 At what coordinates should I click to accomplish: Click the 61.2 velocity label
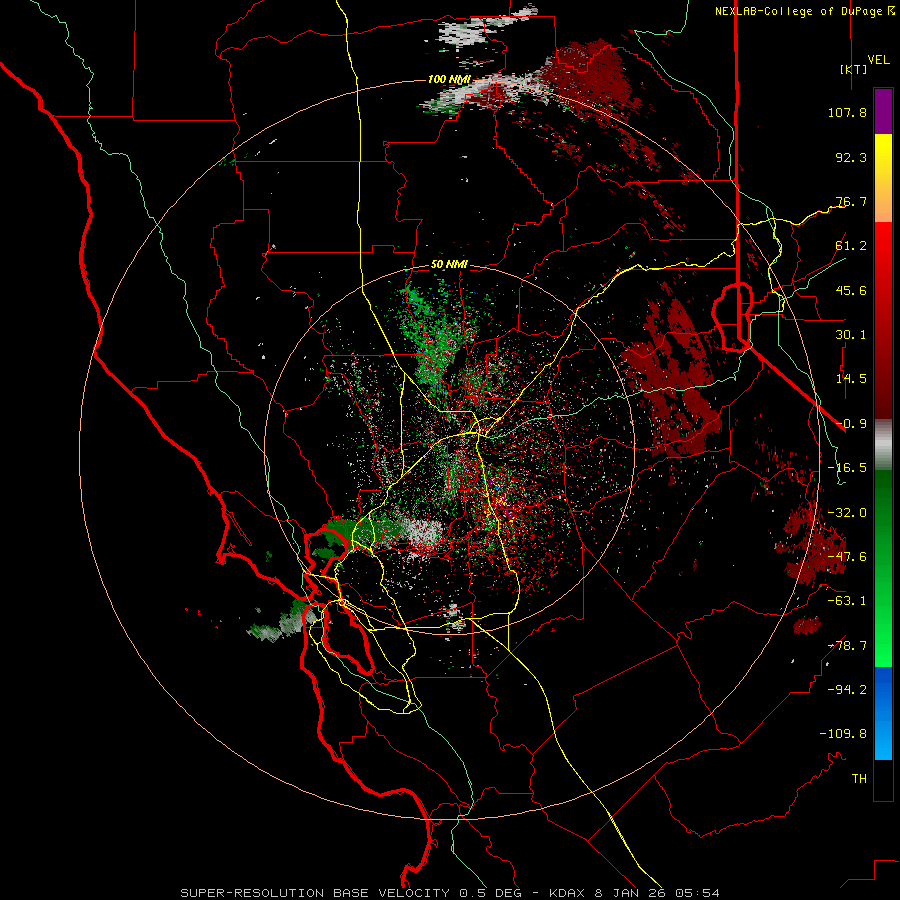pyautogui.click(x=851, y=246)
